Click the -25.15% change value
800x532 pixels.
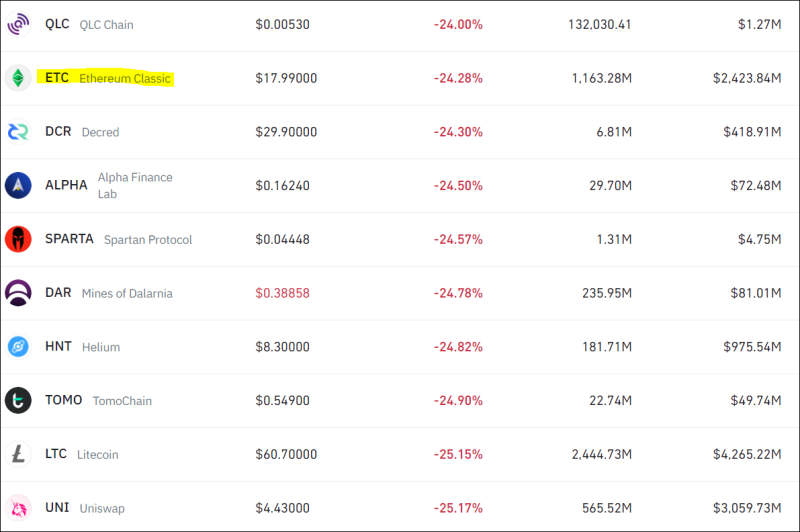pyautogui.click(x=458, y=454)
